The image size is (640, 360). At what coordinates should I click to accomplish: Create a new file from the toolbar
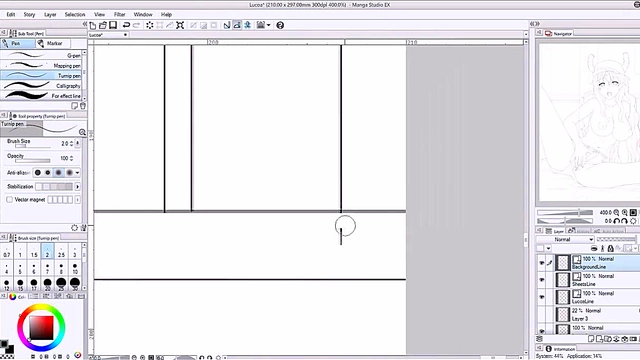coord(93,25)
